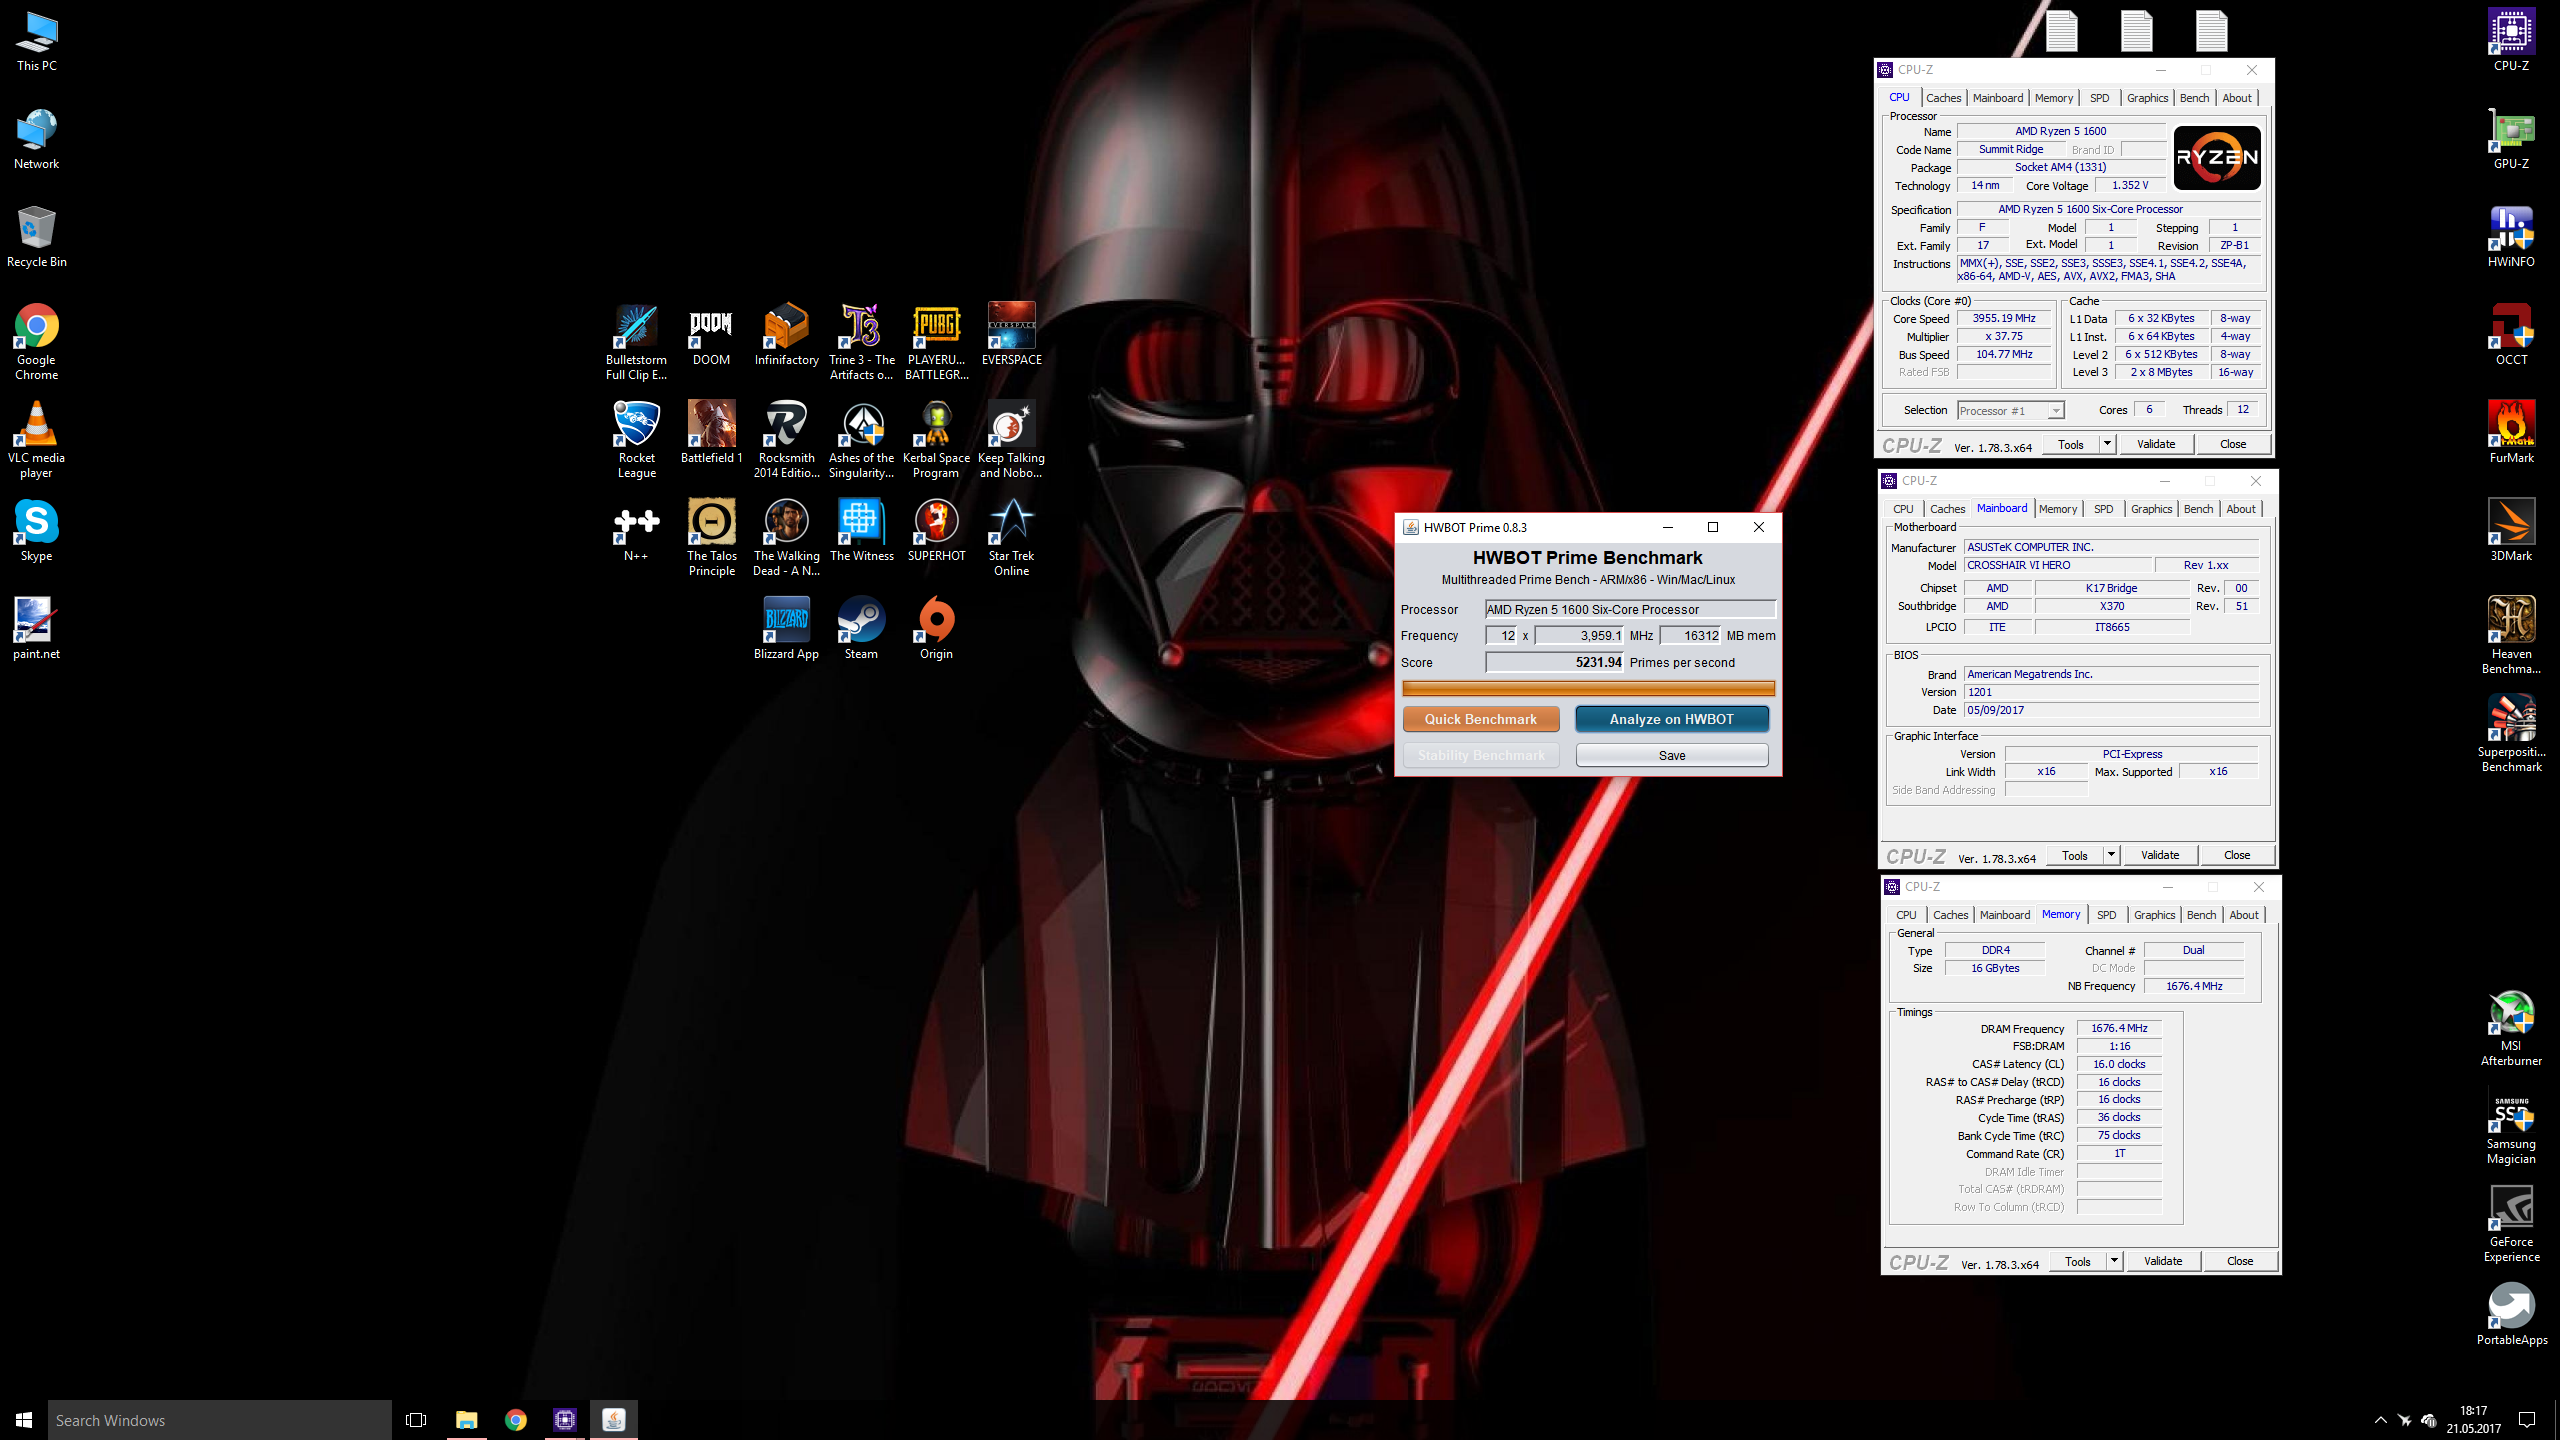Open the Bulletstorm Full Clip Edition shortcut
The image size is (2560, 1440).
[636, 341]
